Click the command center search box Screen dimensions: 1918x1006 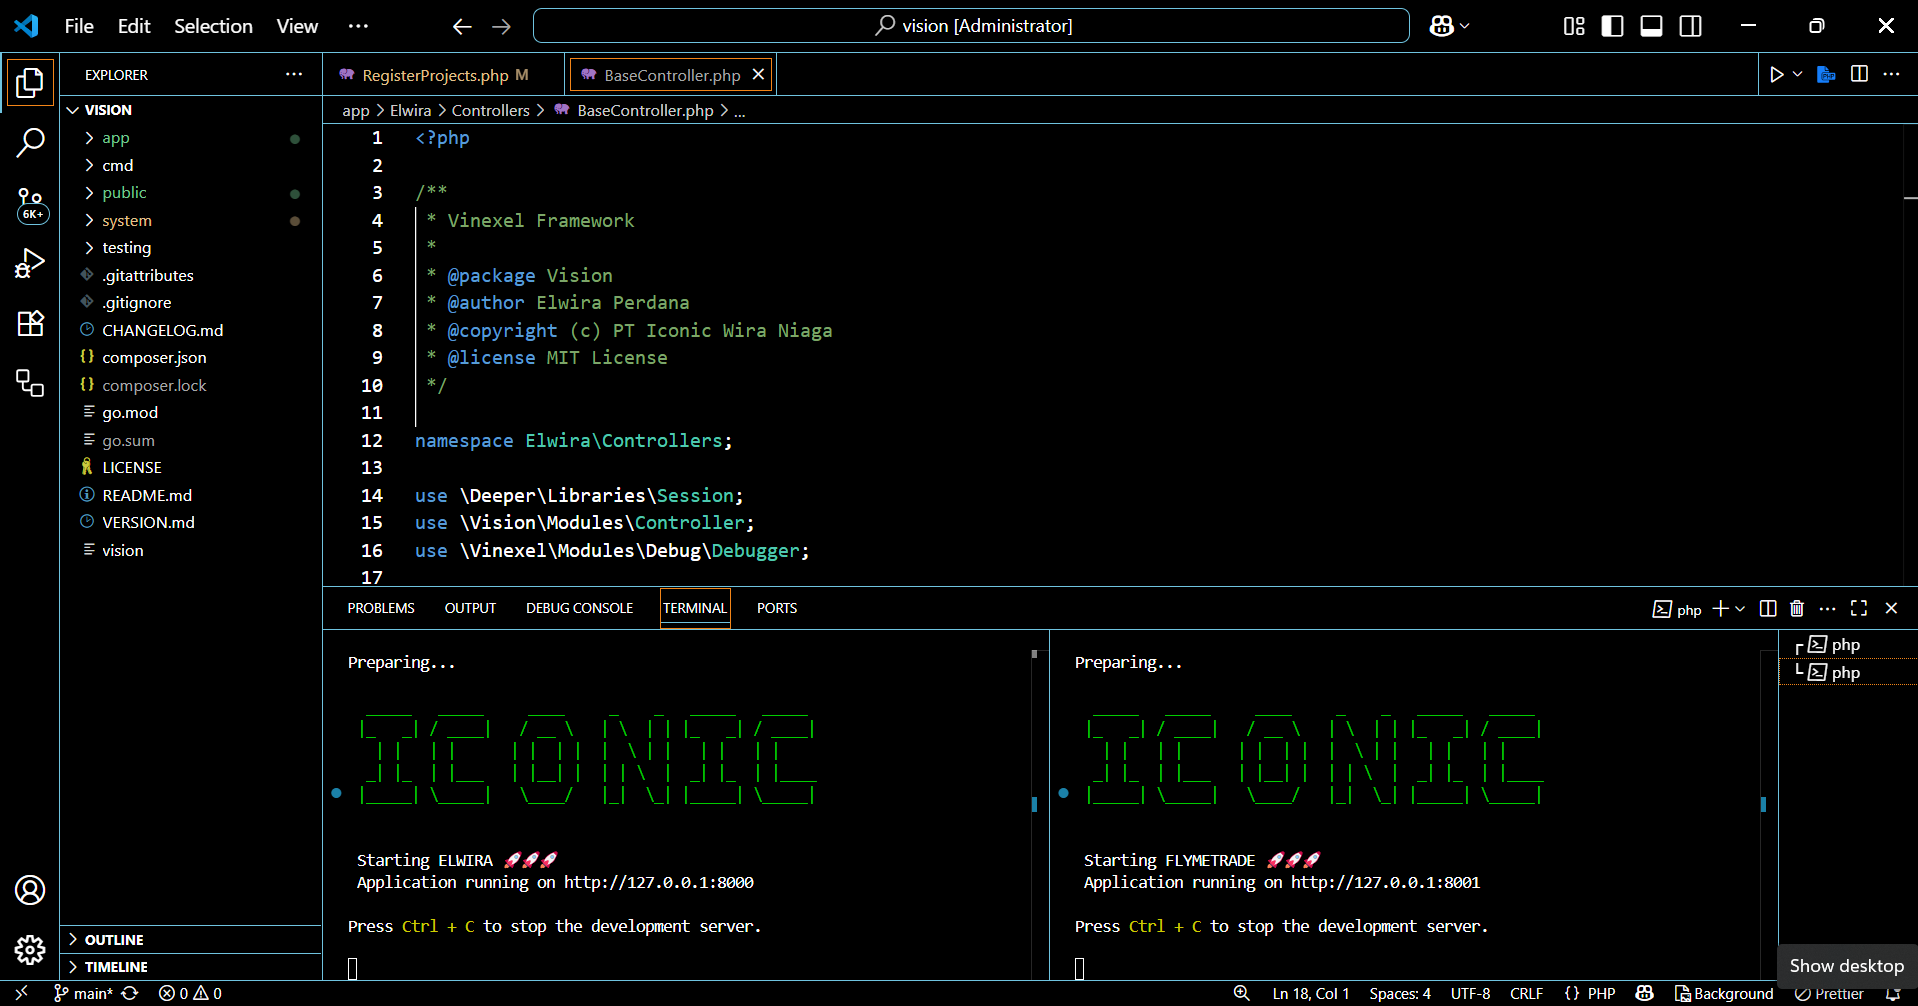pos(971,26)
